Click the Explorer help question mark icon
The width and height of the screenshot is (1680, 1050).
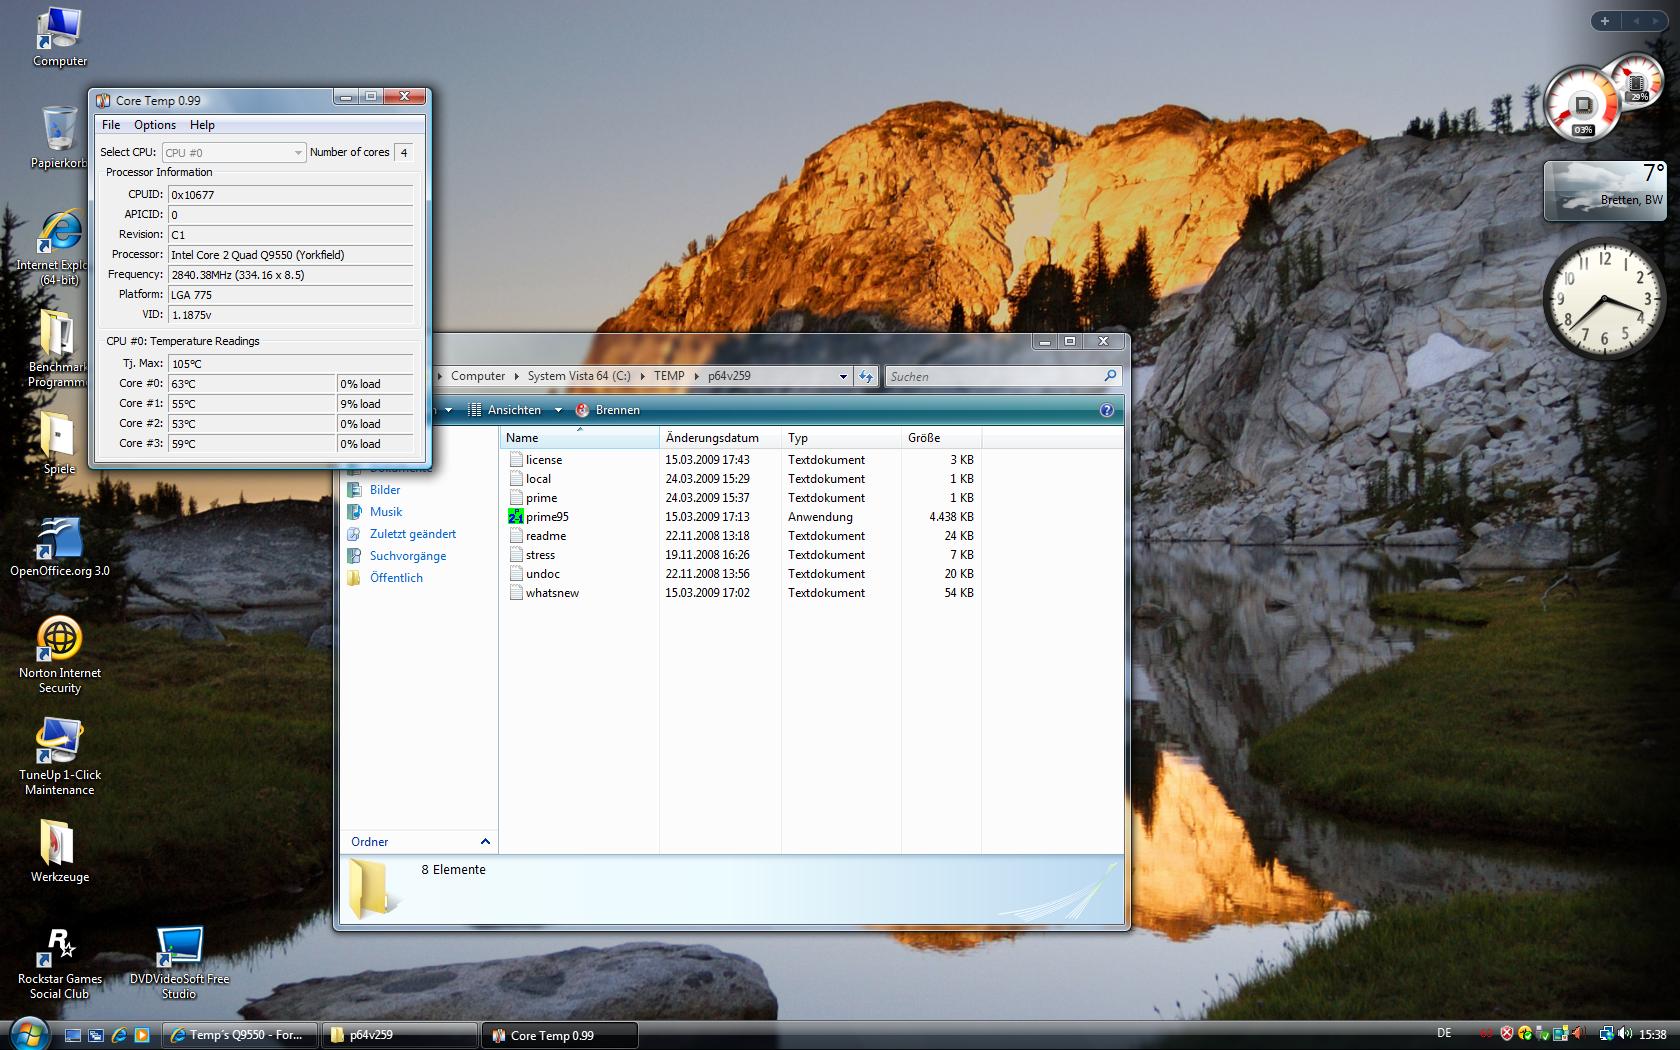pos(1106,410)
